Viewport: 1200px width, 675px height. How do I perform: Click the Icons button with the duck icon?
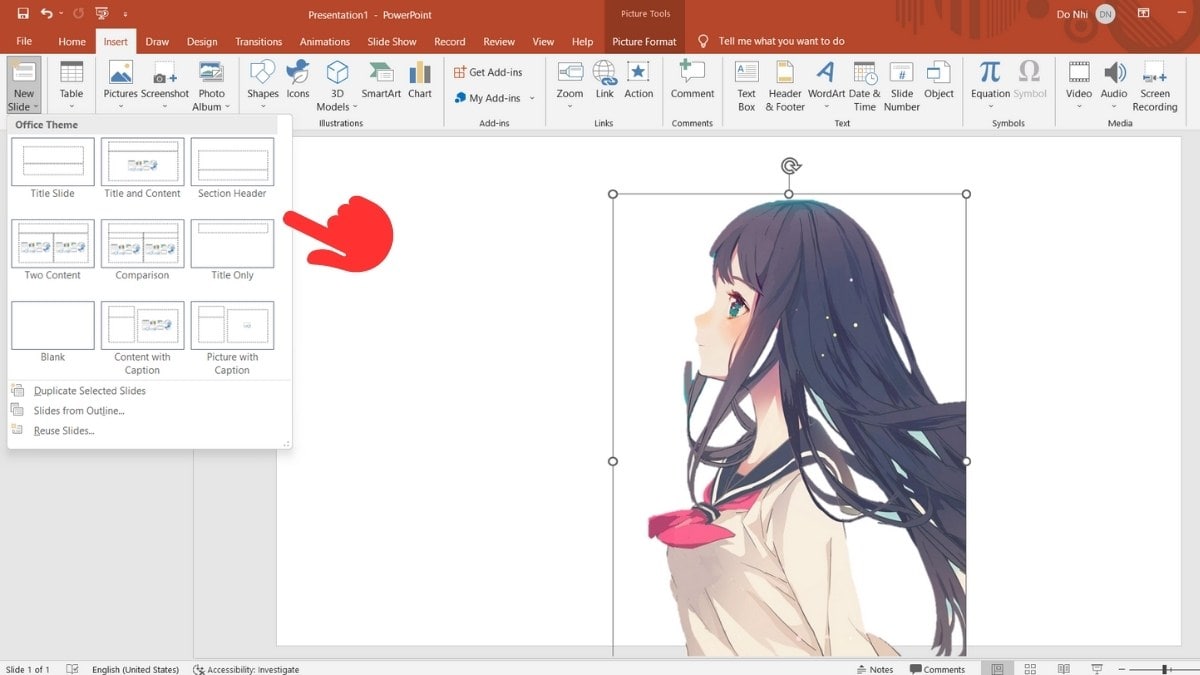click(x=298, y=80)
